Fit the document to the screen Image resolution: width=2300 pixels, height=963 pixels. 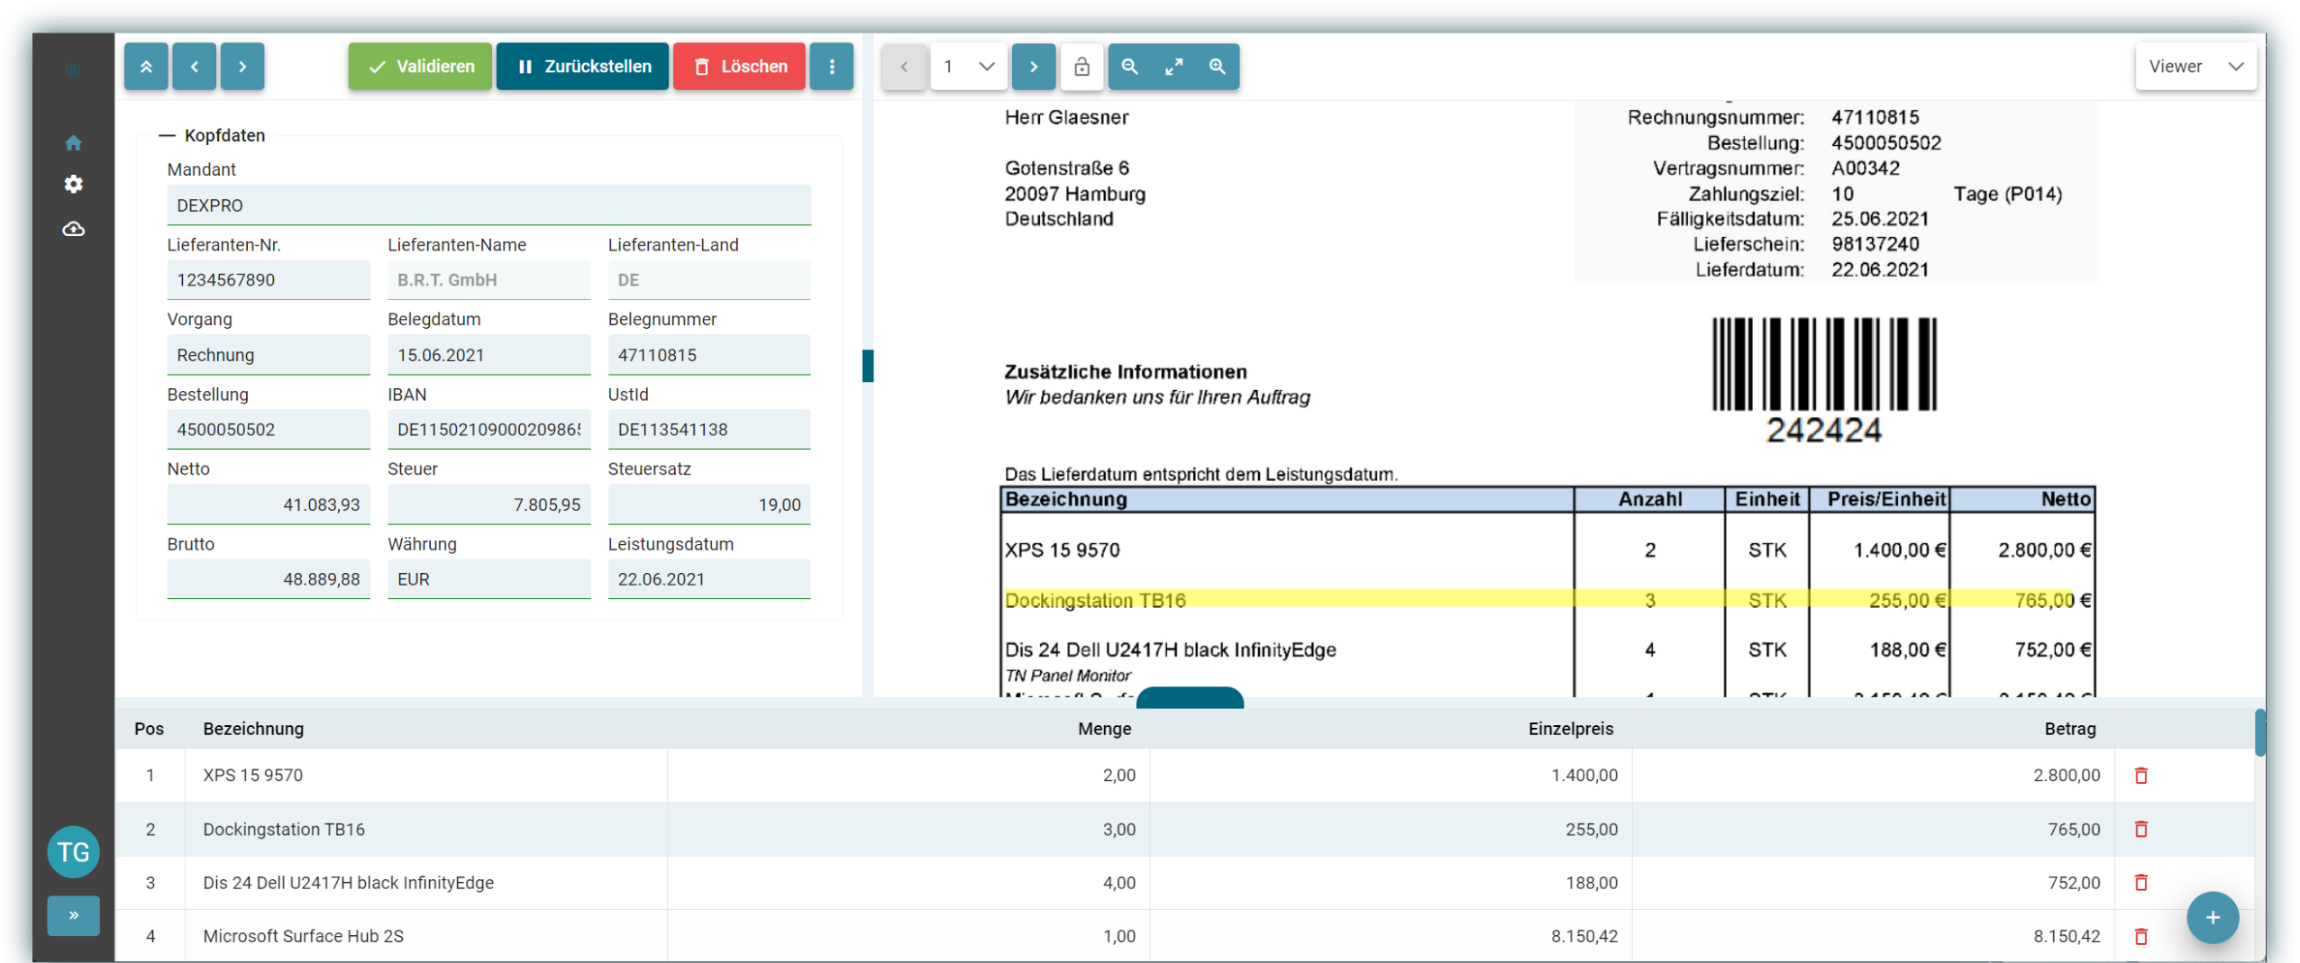(x=1173, y=66)
